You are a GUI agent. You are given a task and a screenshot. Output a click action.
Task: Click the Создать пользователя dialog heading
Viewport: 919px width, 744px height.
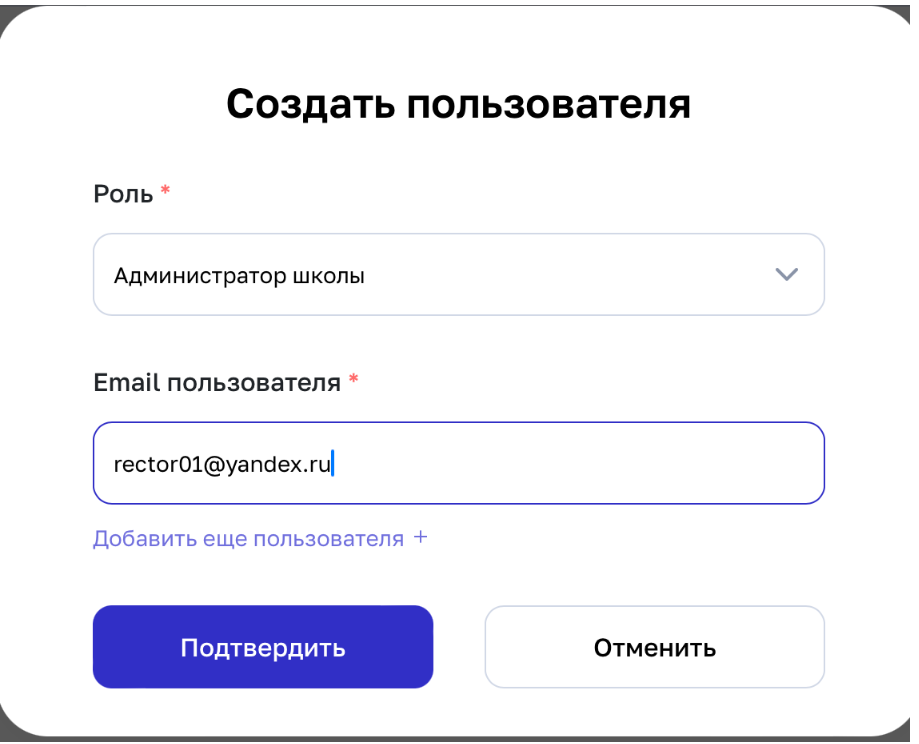point(458,105)
